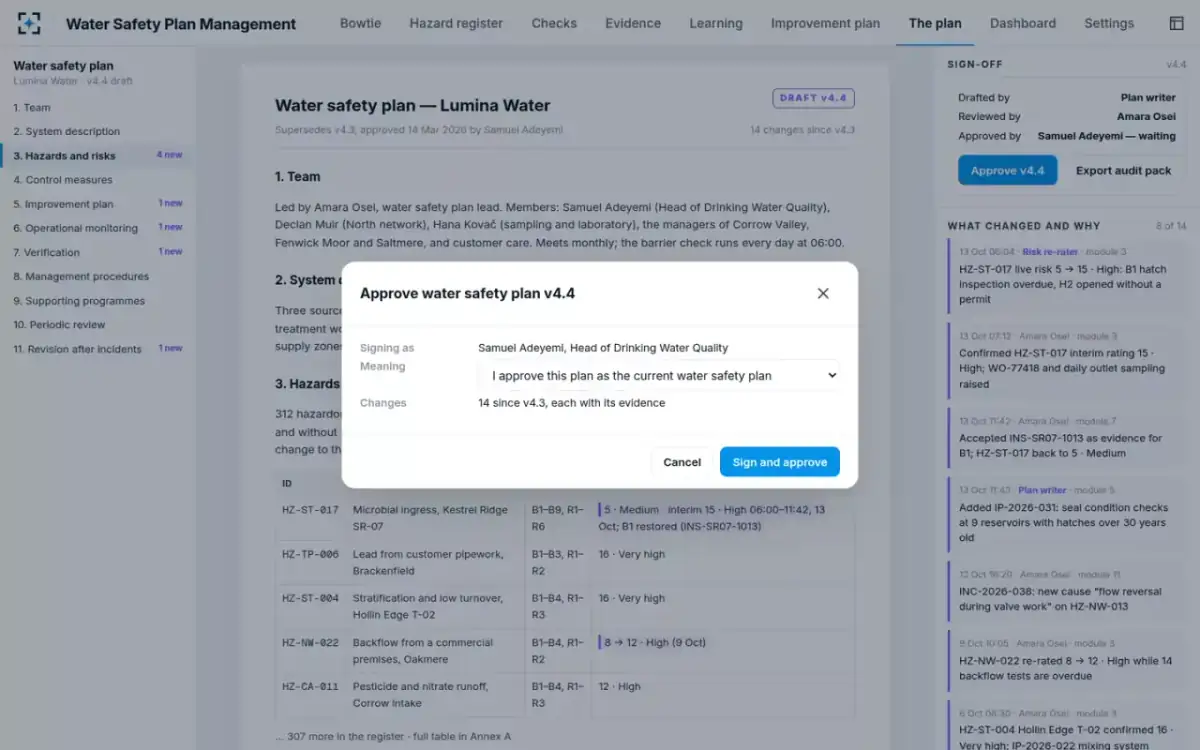Click Approve v4.4 in sign-off panel
The image size is (1200, 750).
coord(1007,170)
